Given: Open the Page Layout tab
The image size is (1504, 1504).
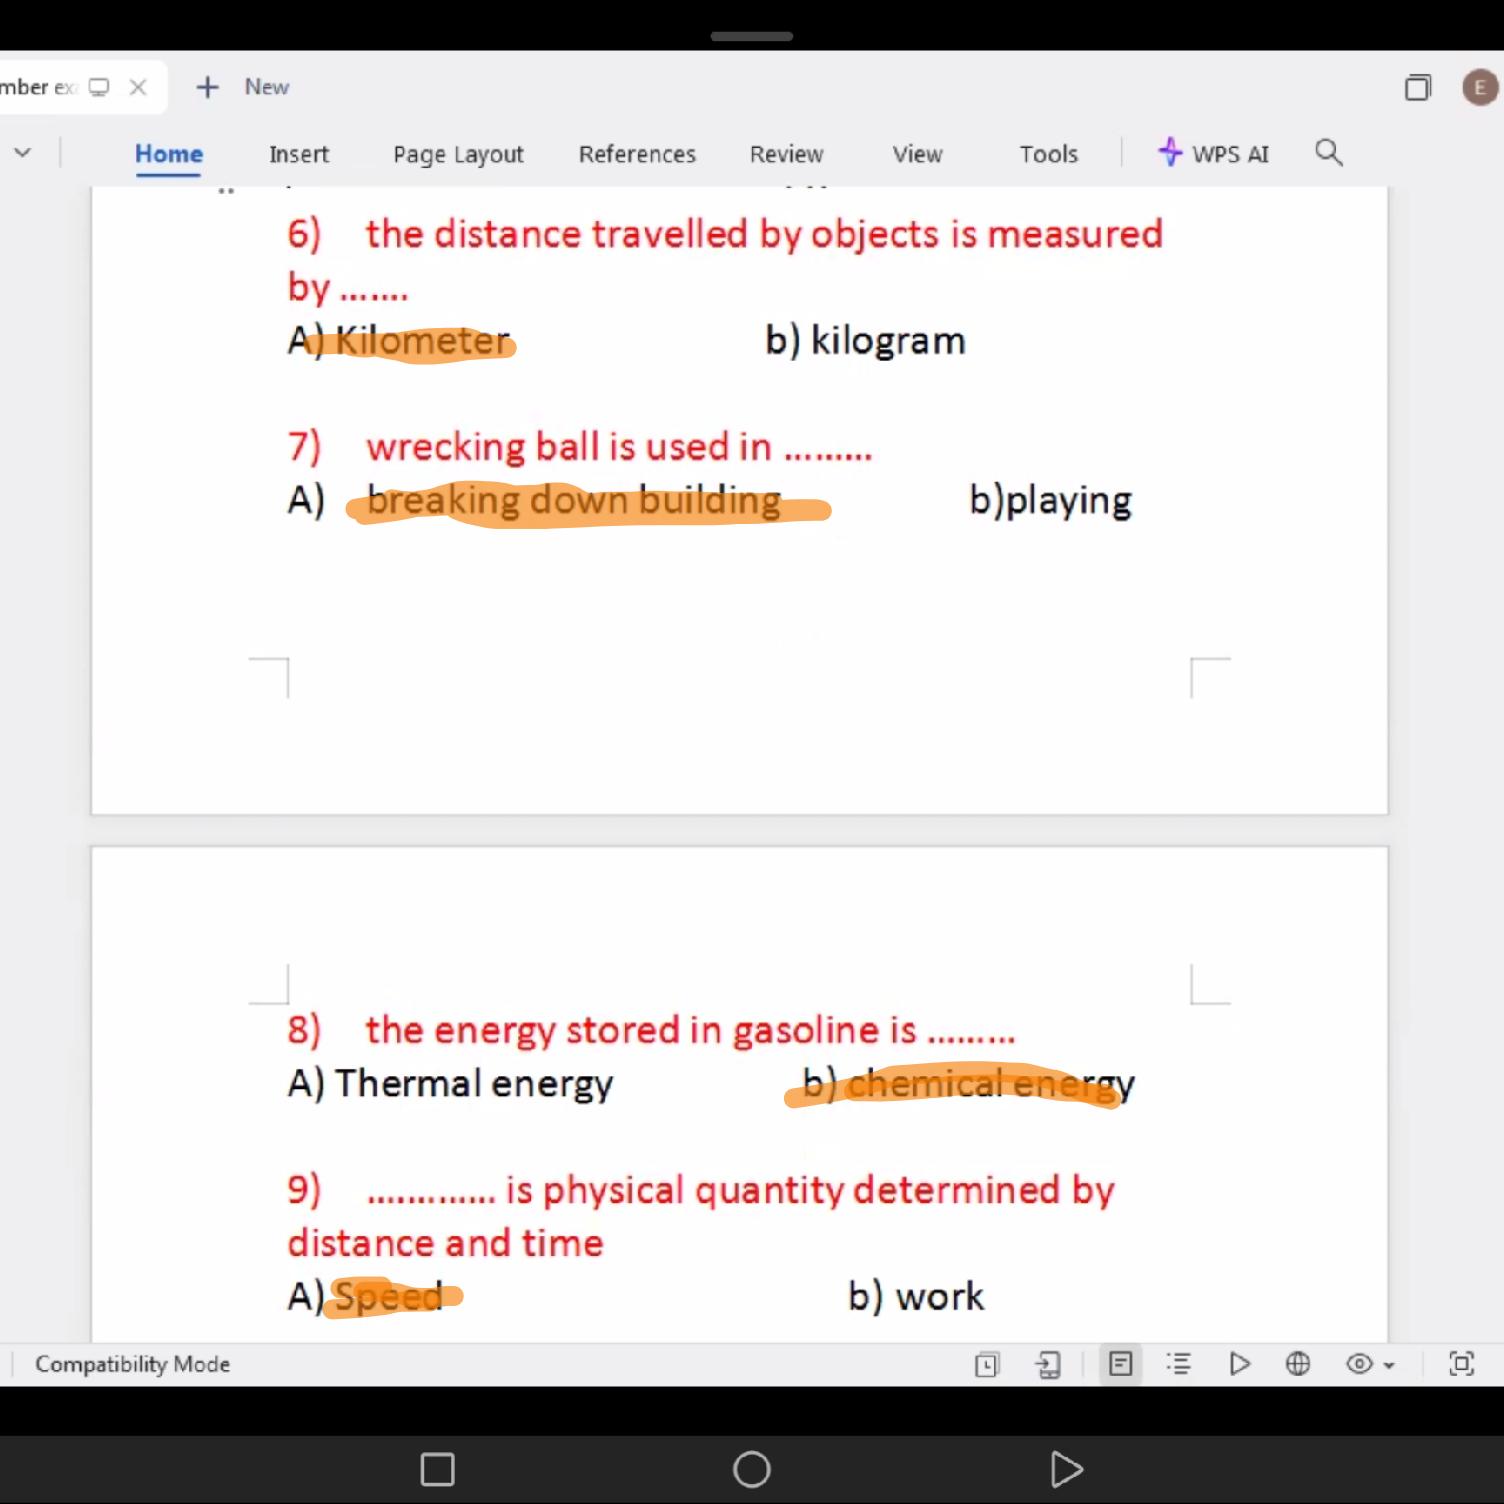Looking at the screenshot, I should (458, 154).
